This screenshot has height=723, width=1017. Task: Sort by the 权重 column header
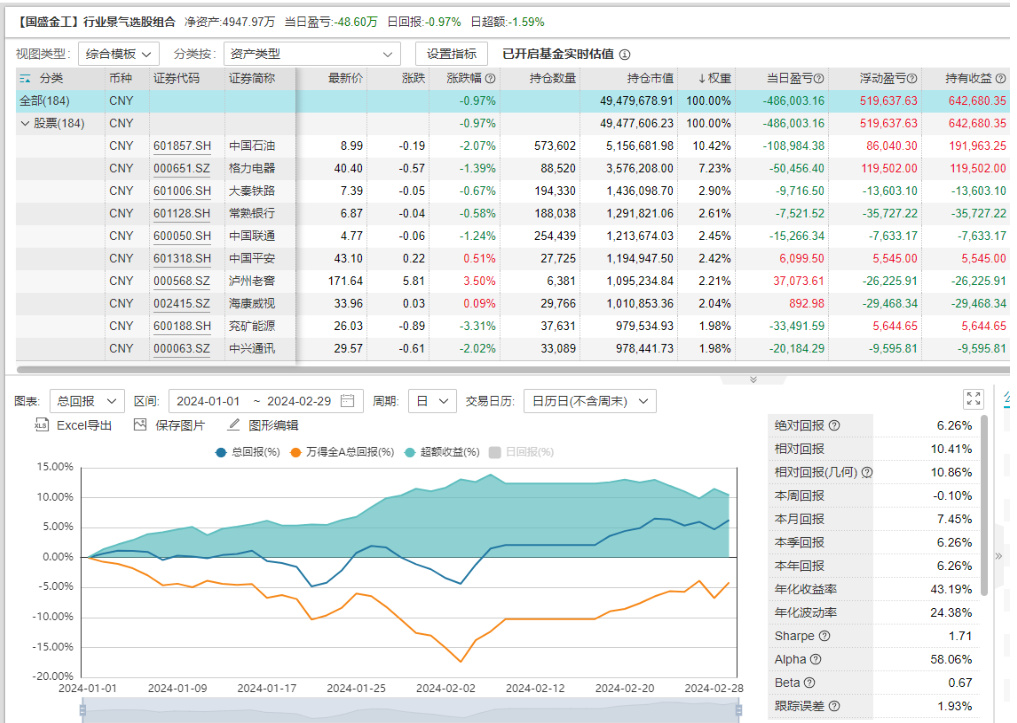coord(710,78)
